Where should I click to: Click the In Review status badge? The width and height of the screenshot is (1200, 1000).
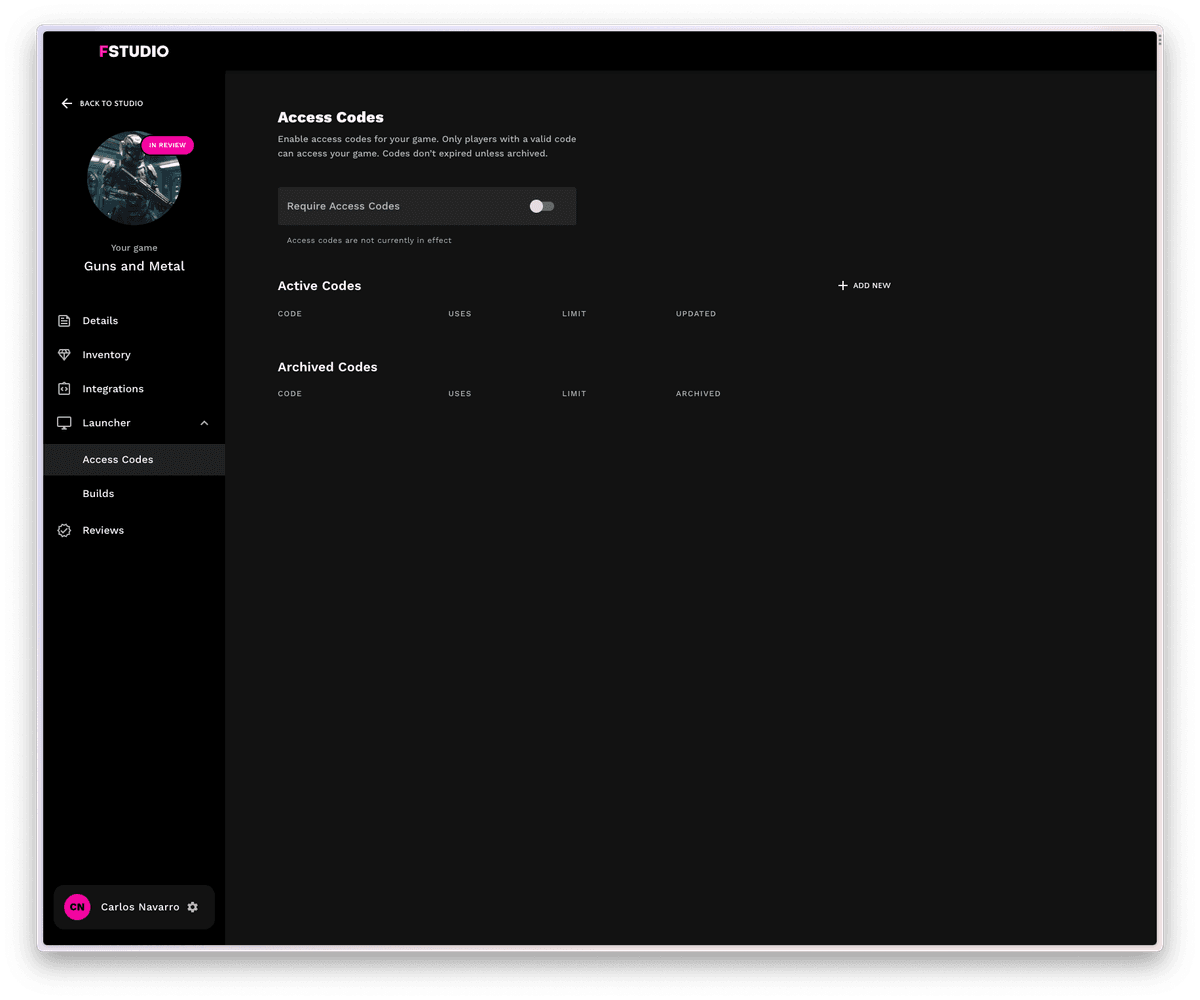(x=167, y=145)
